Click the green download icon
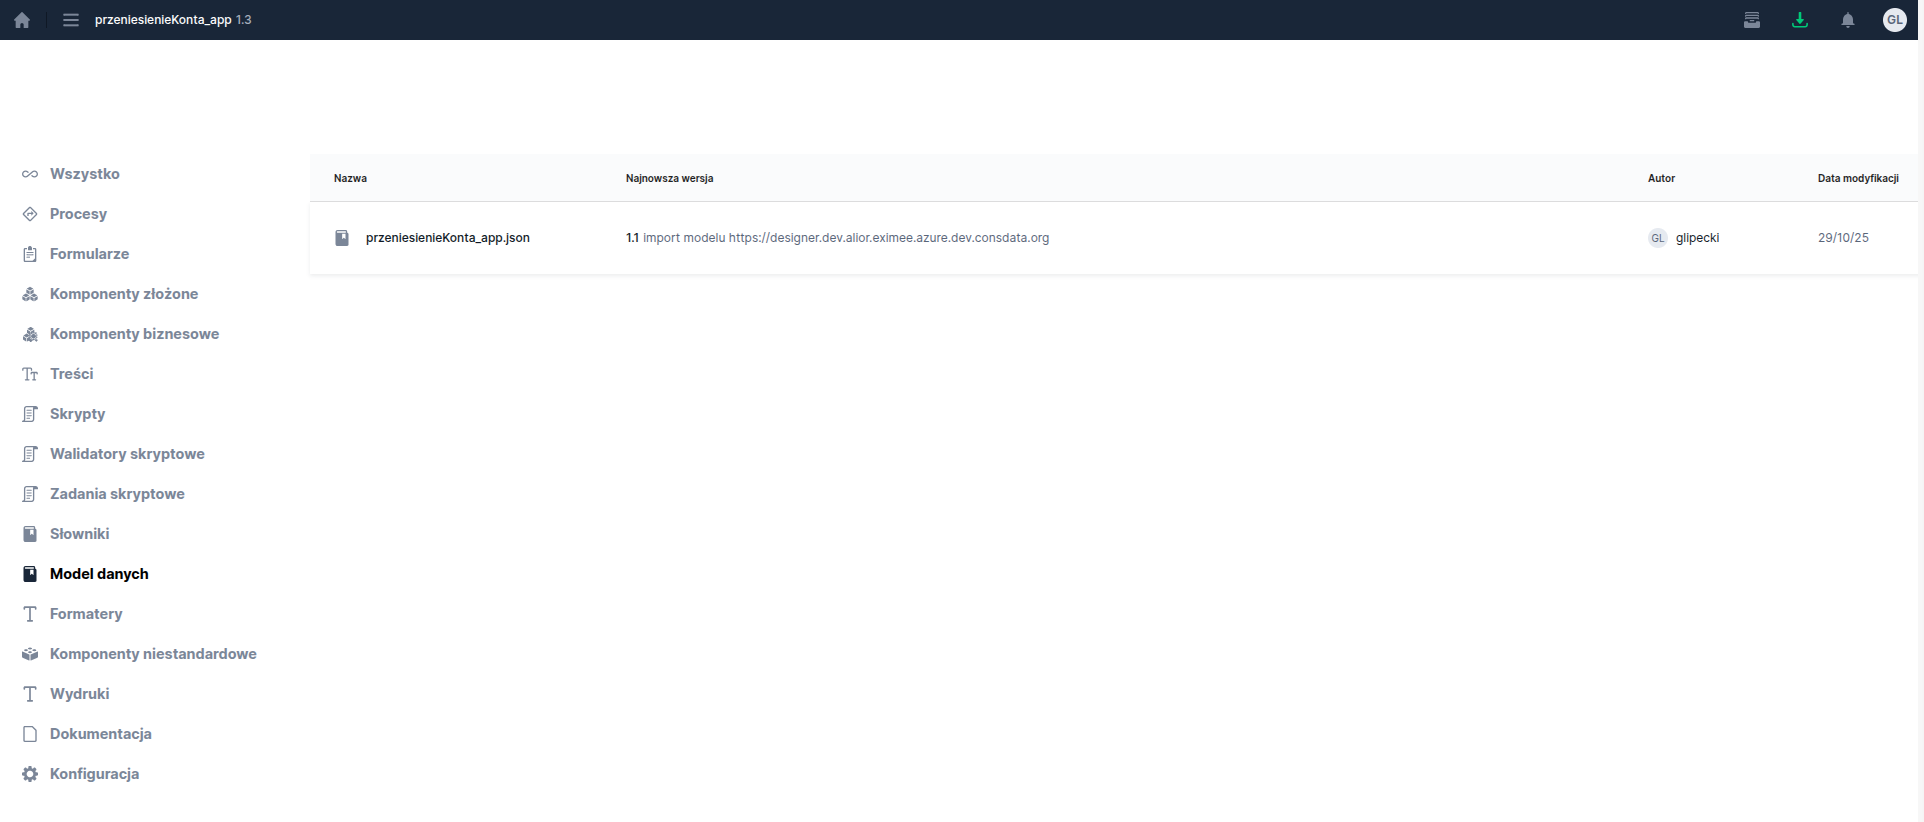The width and height of the screenshot is (1924, 822). tap(1799, 20)
